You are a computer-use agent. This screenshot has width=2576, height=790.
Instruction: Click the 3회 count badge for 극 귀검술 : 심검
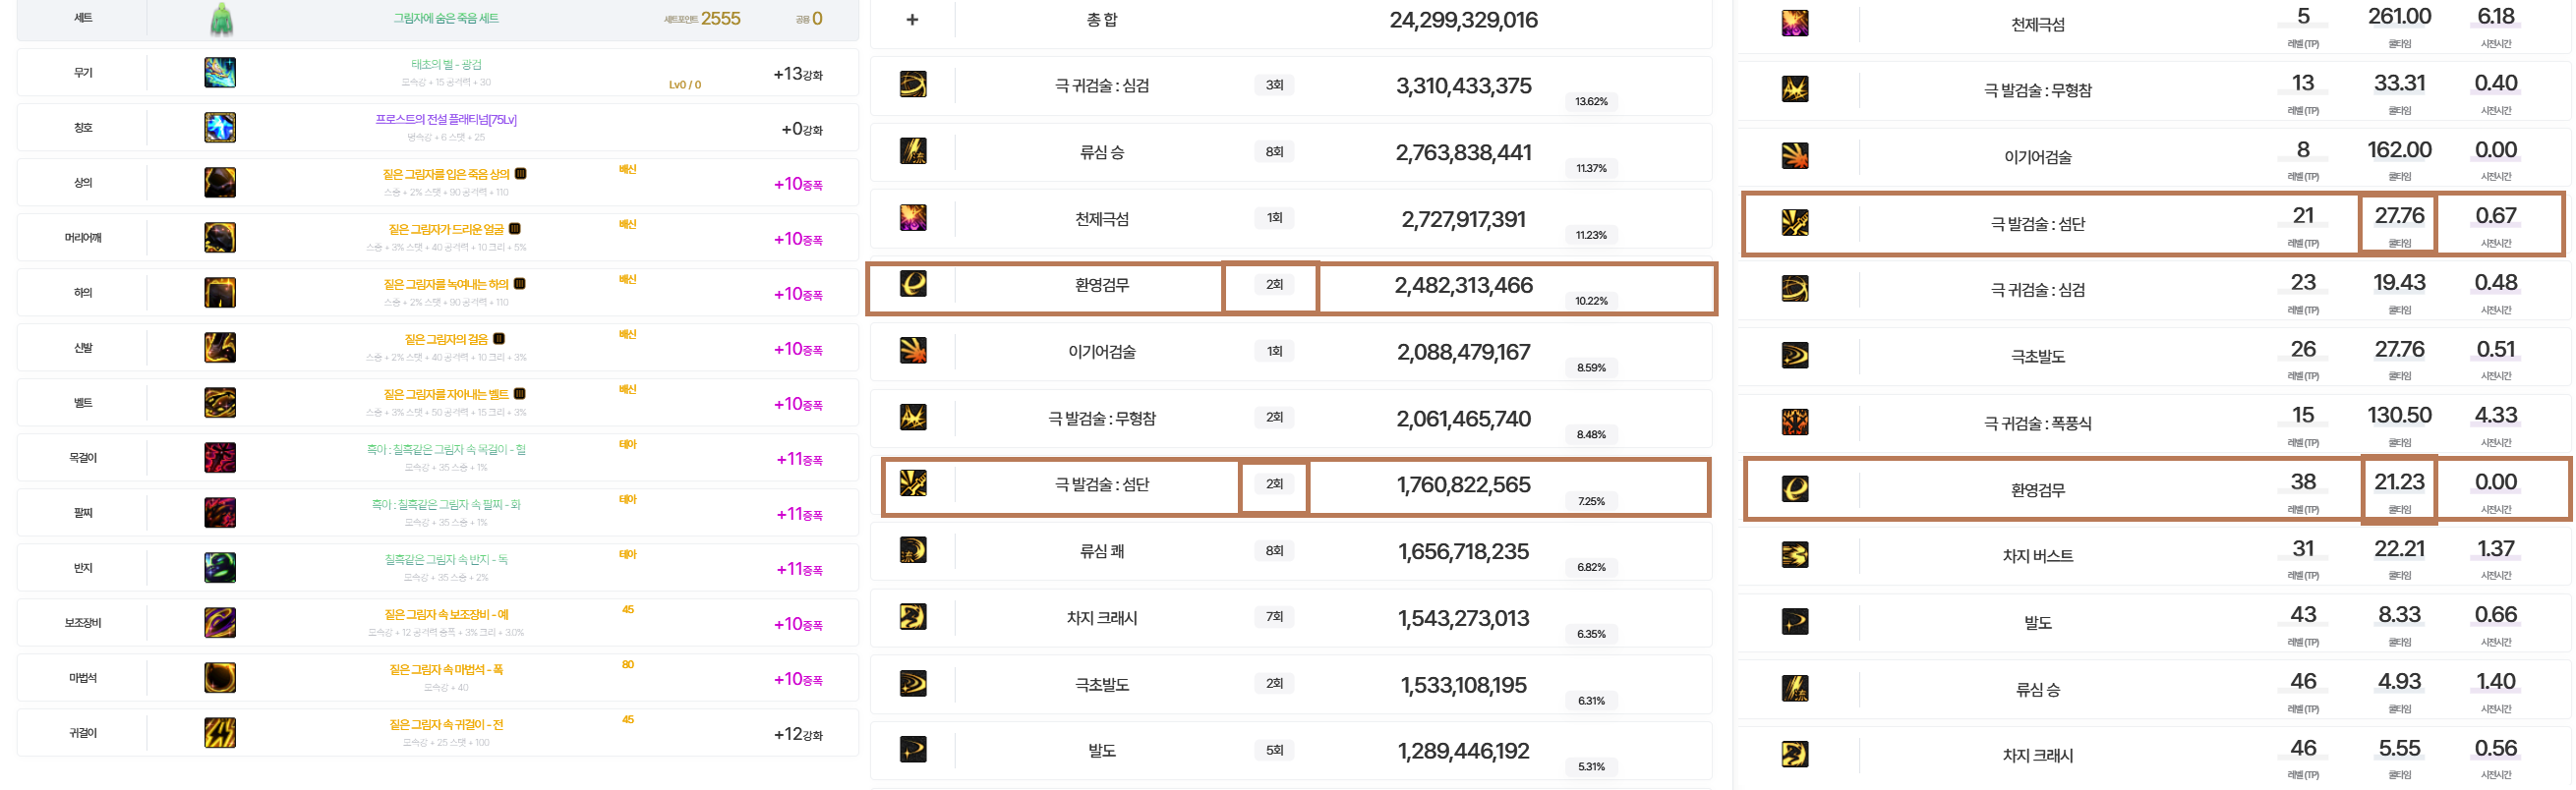point(1274,86)
